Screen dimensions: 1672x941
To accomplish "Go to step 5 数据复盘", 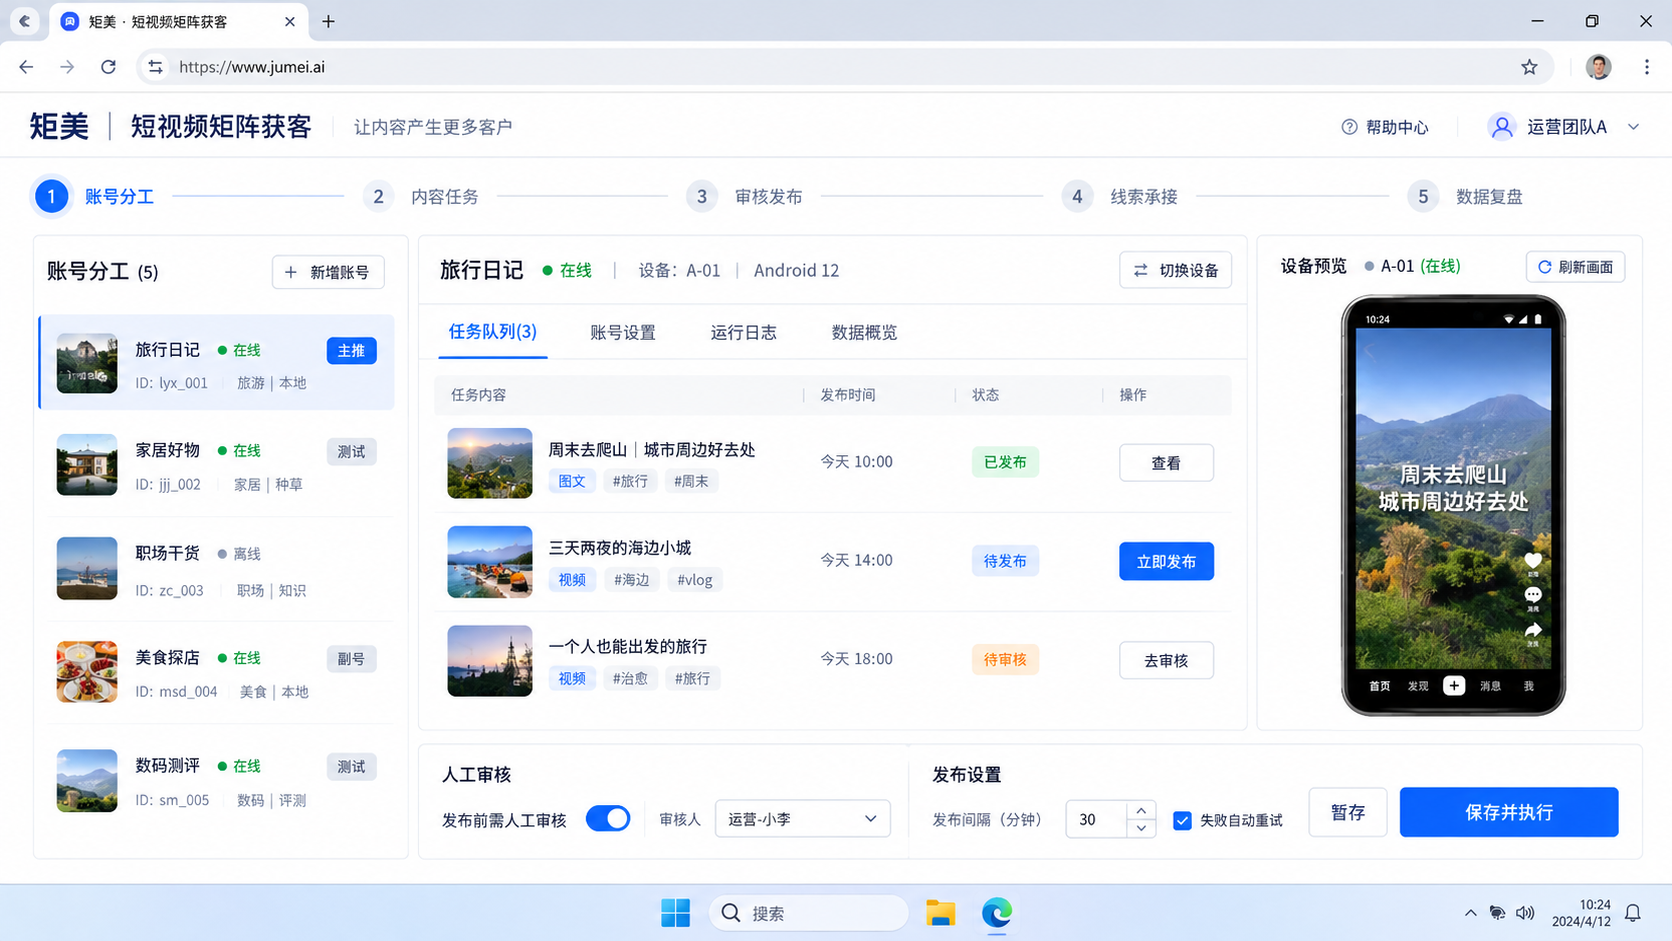I will coord(1465,197).
